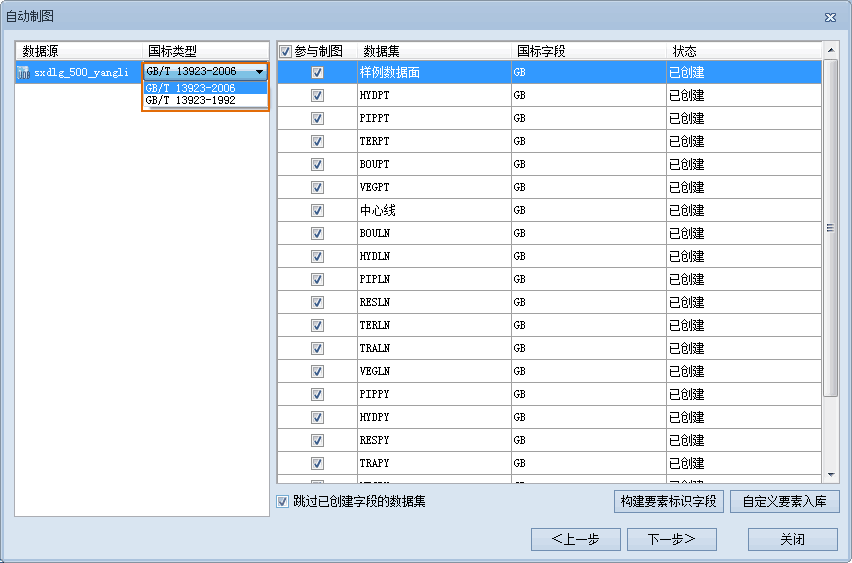
Task: Click the vertical scrollbar thumb
Action: (x=831, y=228)
